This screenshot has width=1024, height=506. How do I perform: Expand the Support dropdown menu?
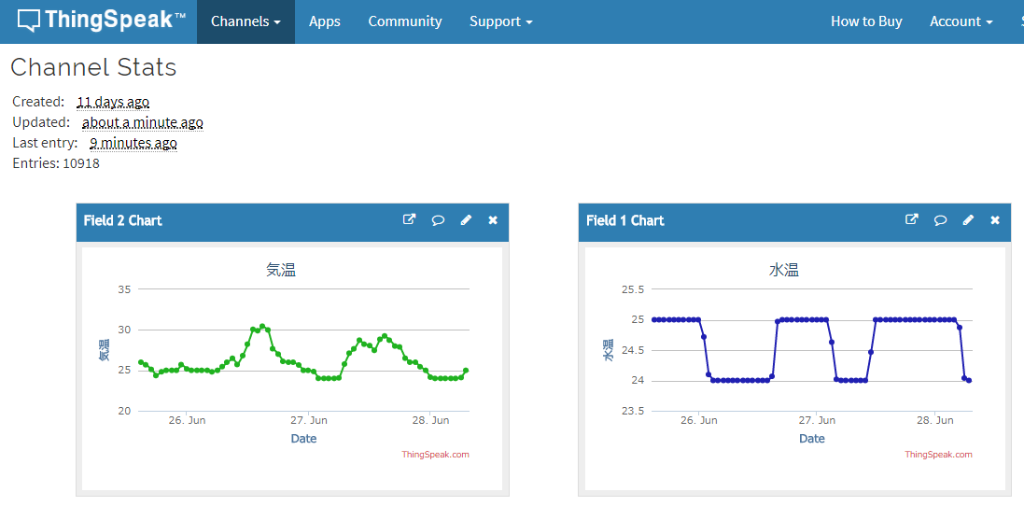point(501,21)
